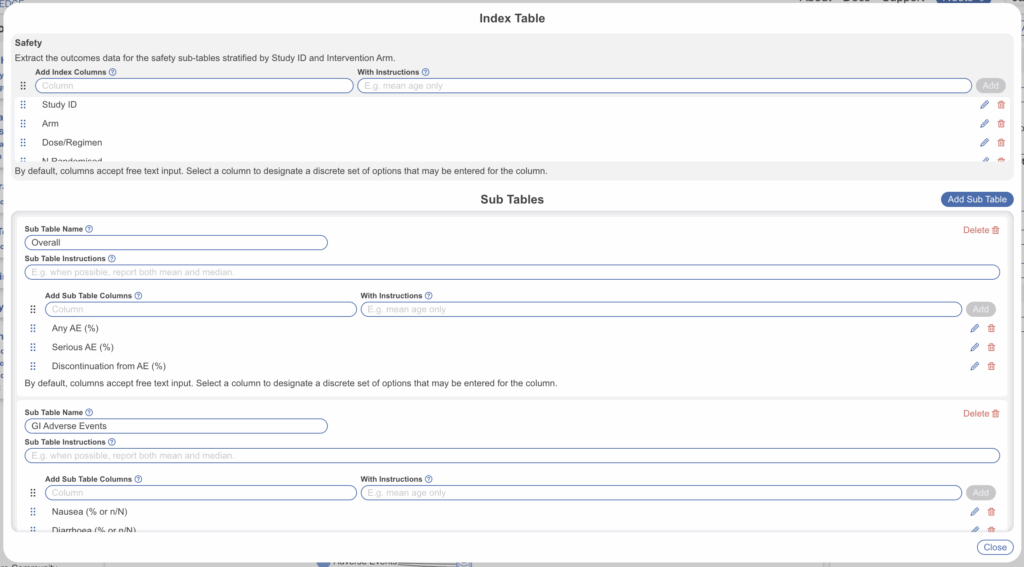Delete the Arm index column
Screen dimensions: 1024x567
click(1001, 124)
